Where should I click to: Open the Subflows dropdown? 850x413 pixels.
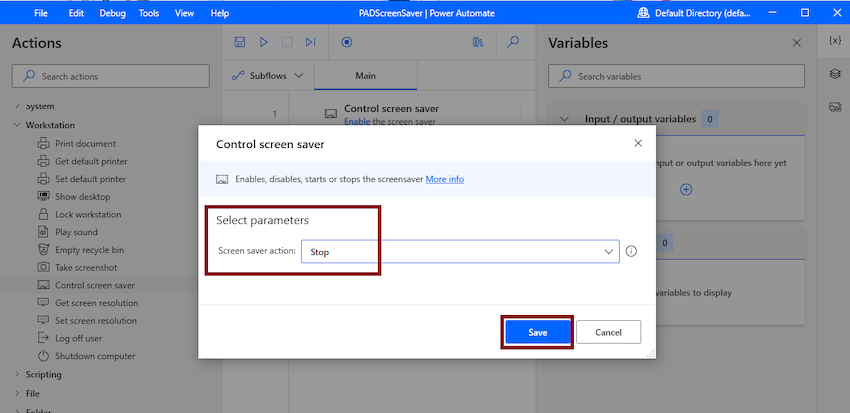point(267,76)
